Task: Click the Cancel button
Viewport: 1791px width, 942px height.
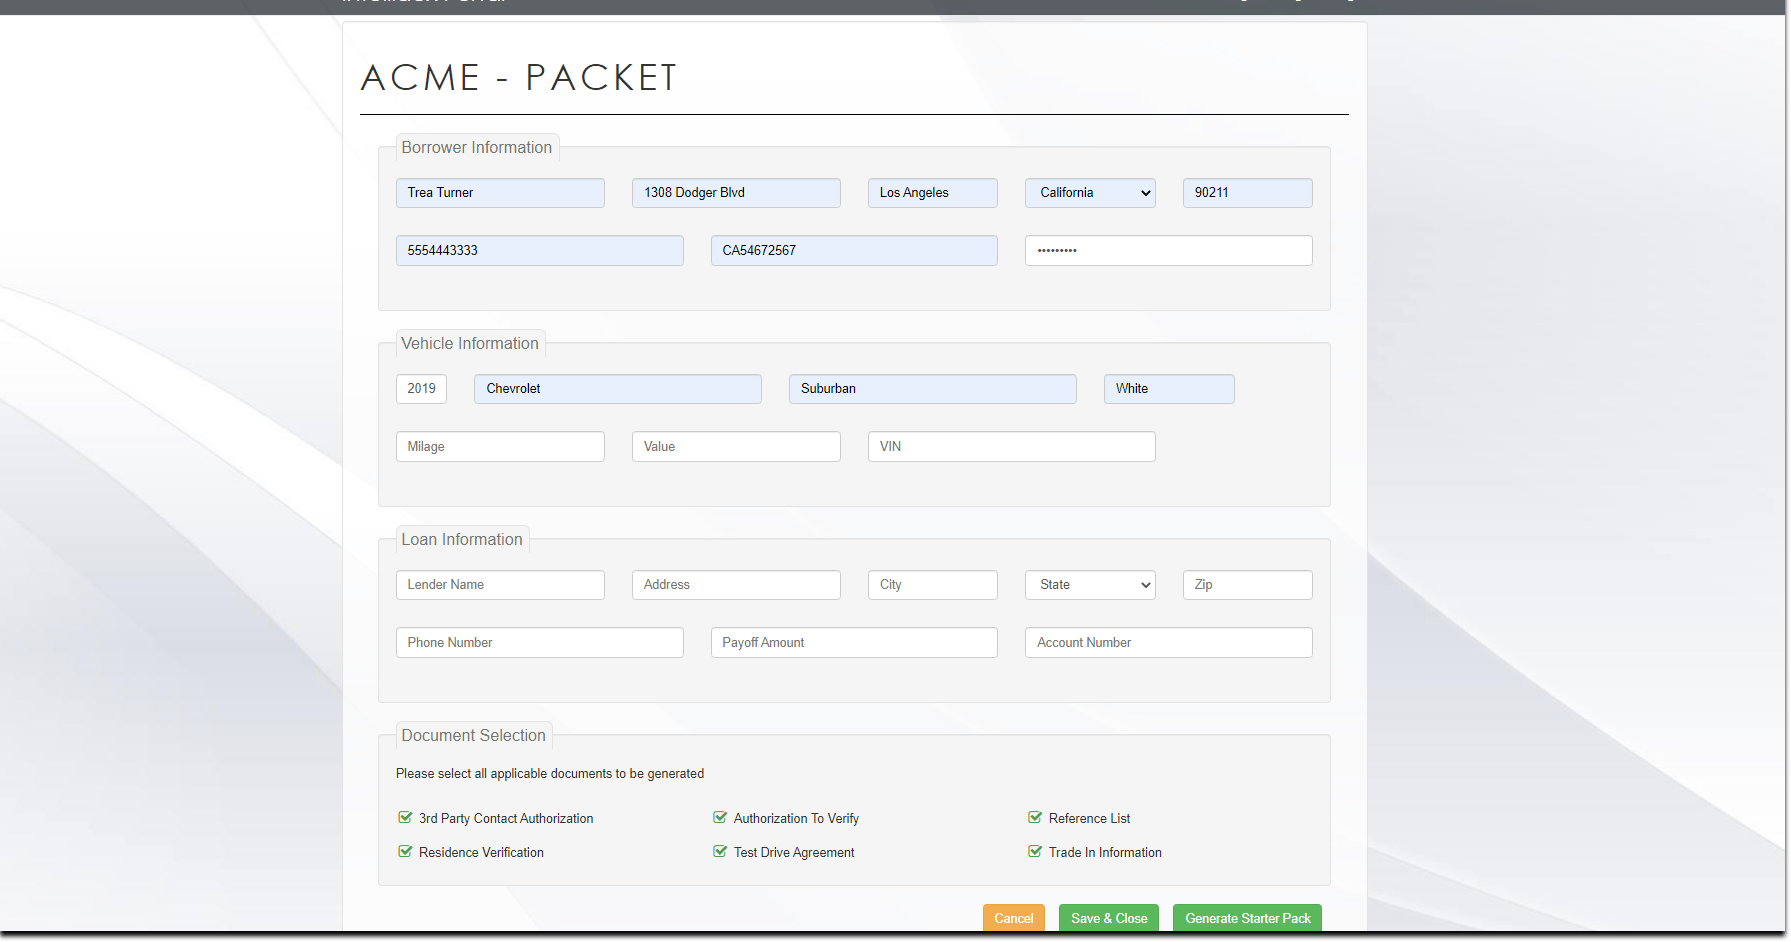Action: pos(1014,918)
